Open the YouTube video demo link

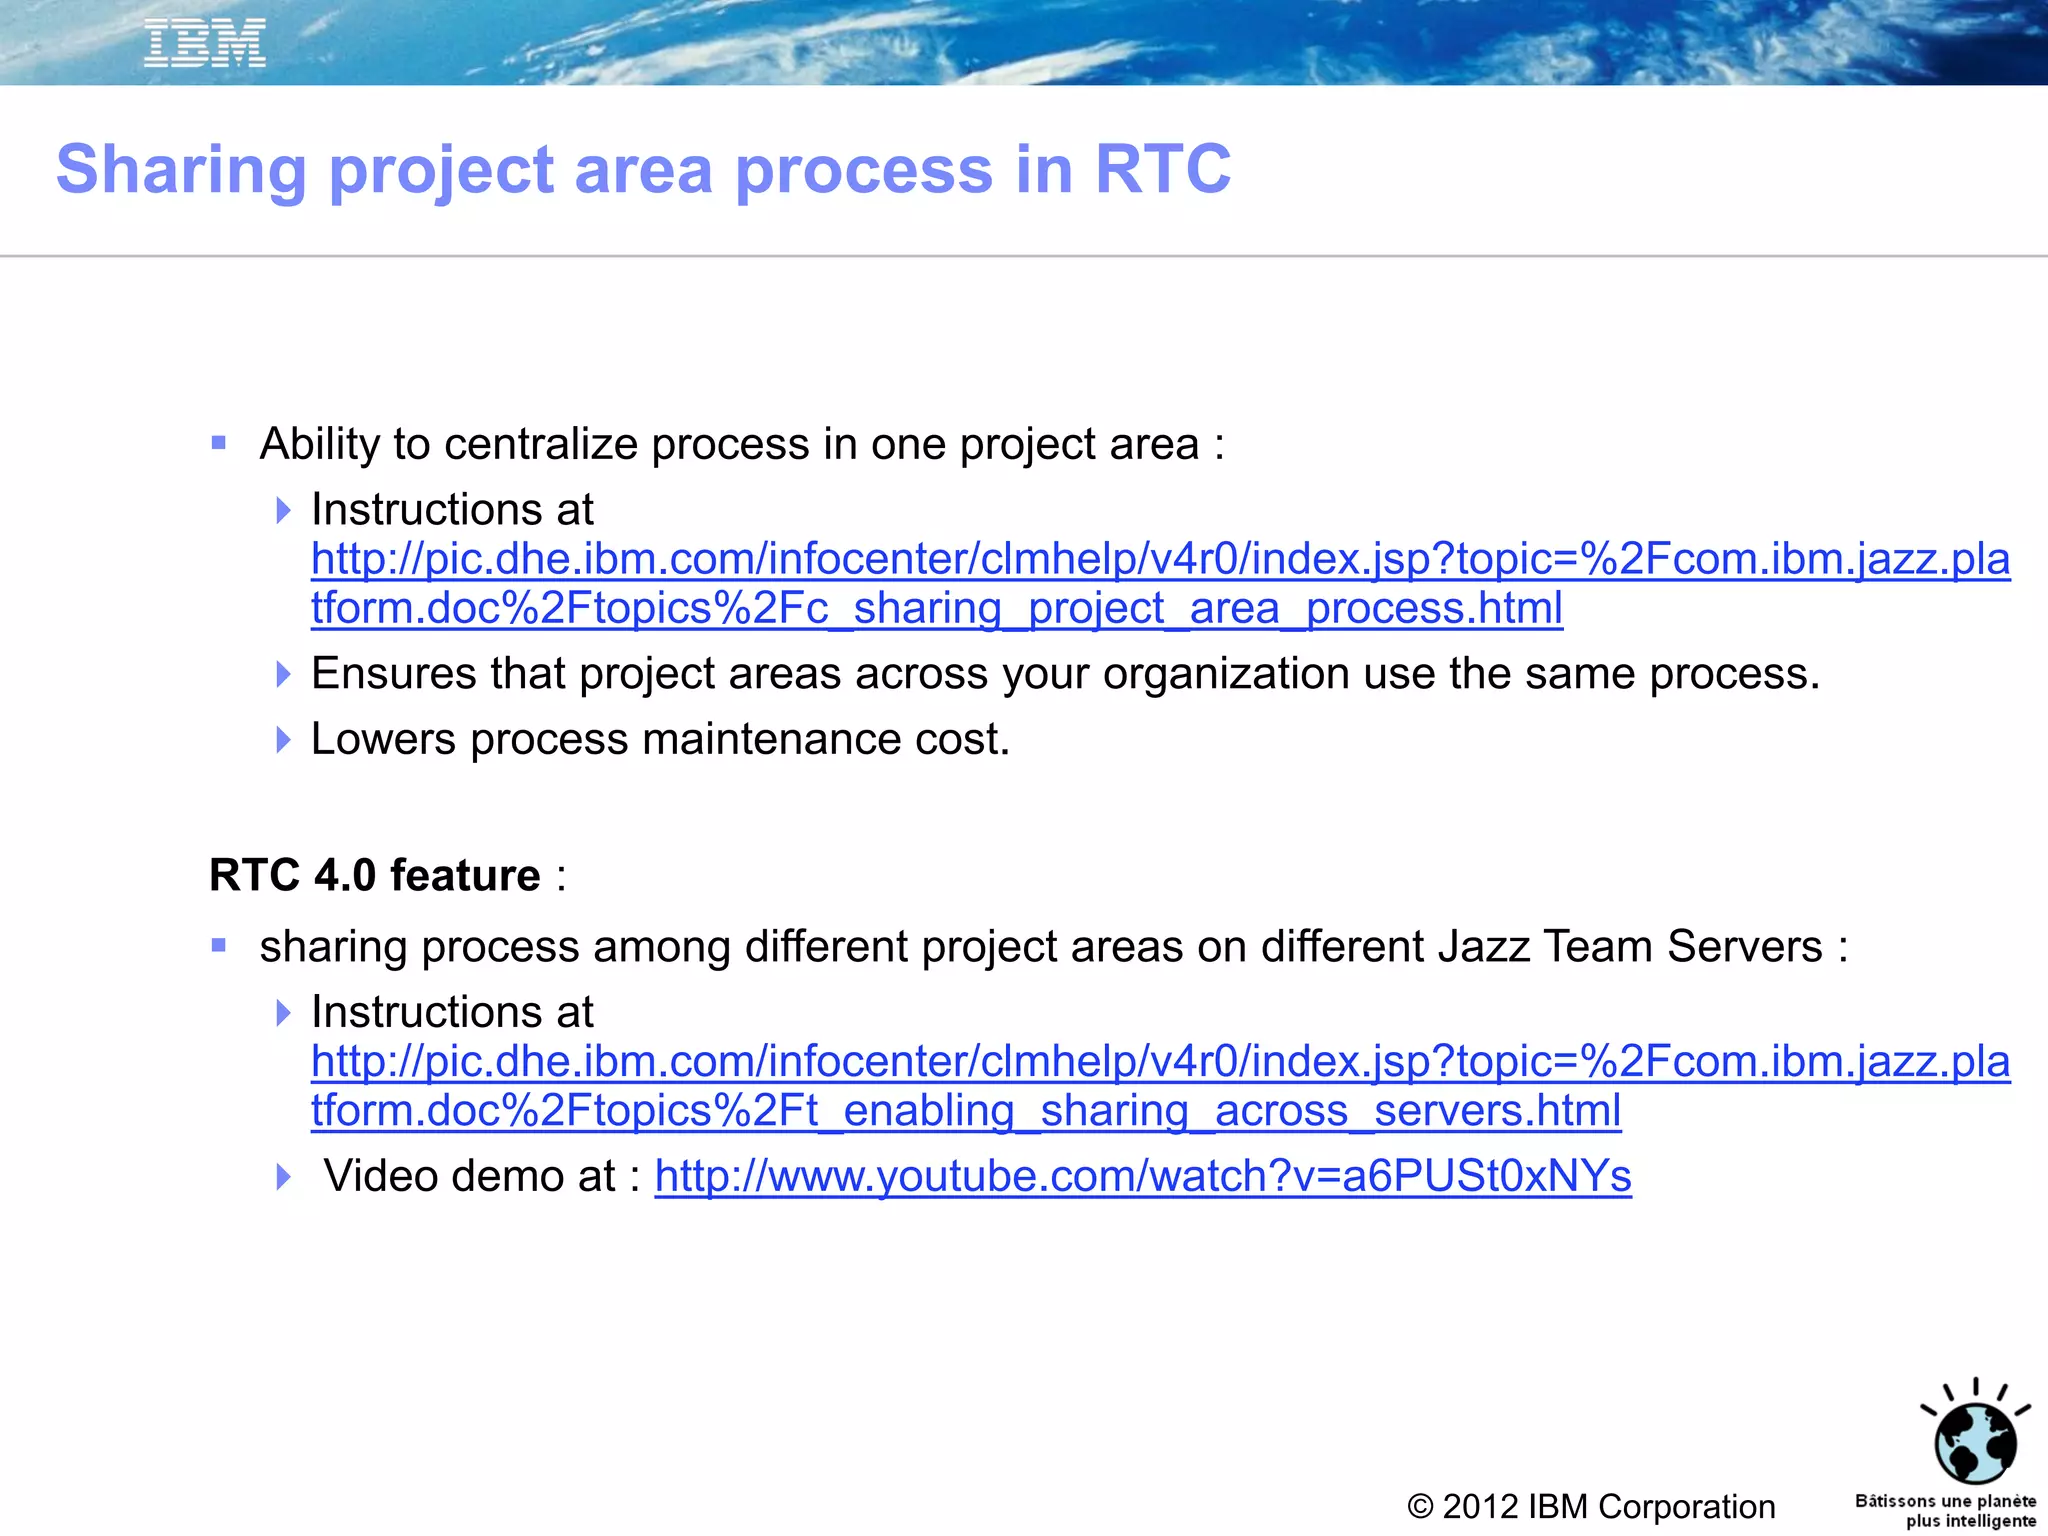(x=1143, y=1176)
